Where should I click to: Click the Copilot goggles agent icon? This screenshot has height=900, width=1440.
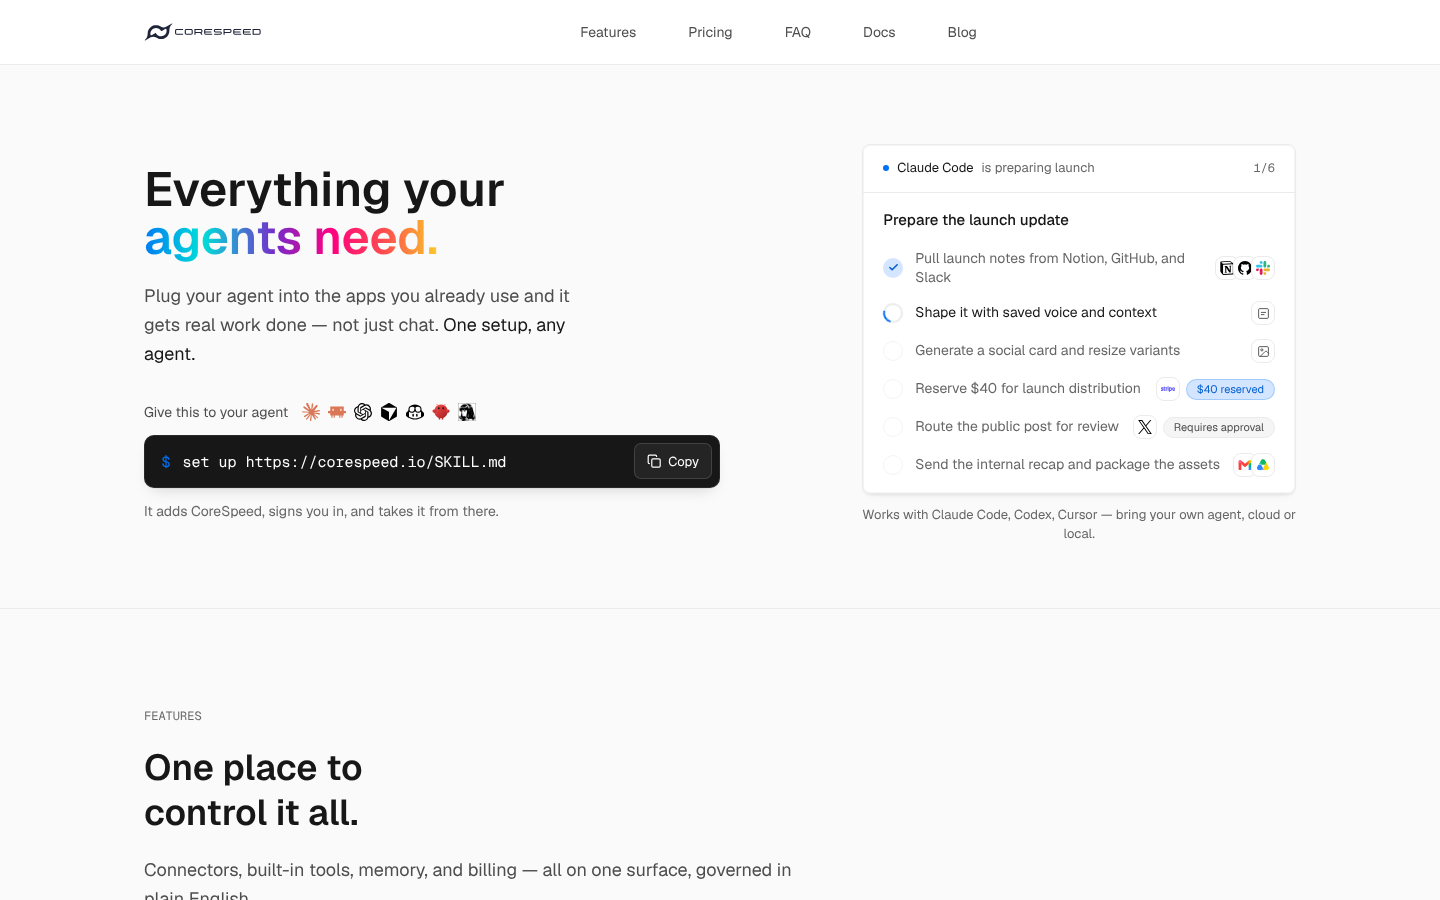click(415, 412)
